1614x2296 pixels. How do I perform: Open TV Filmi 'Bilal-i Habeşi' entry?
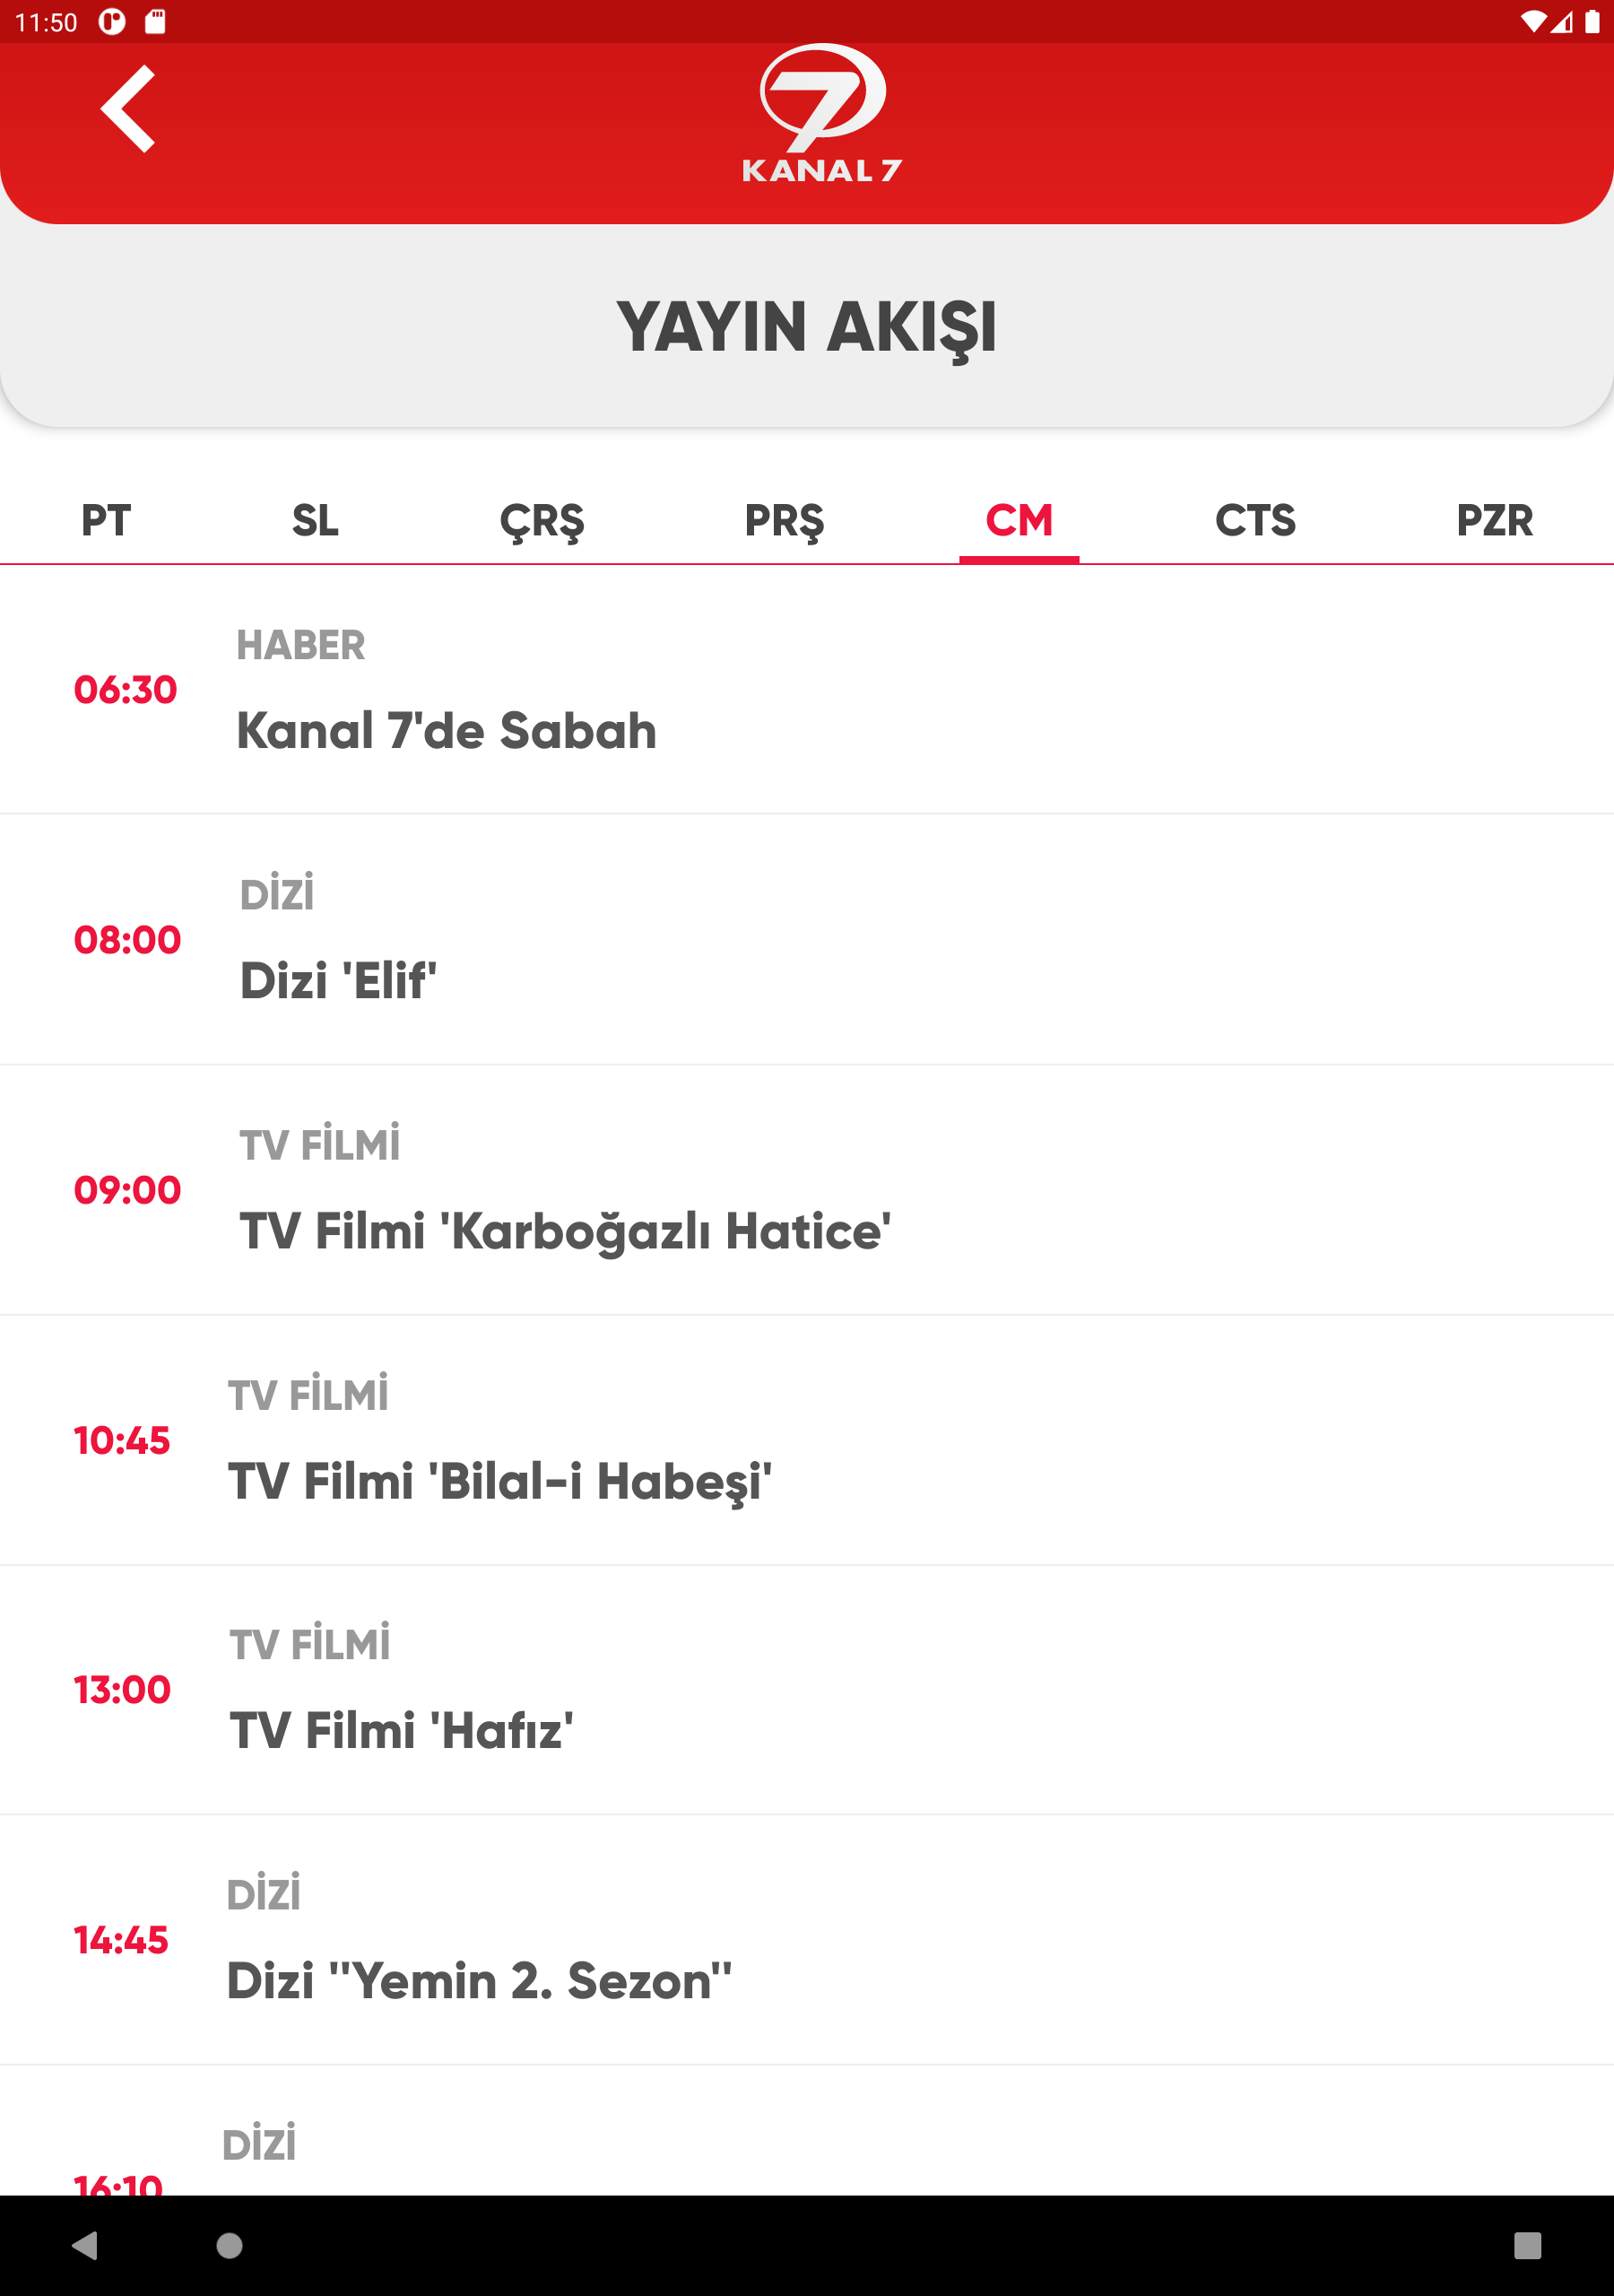coord(807,1440)
